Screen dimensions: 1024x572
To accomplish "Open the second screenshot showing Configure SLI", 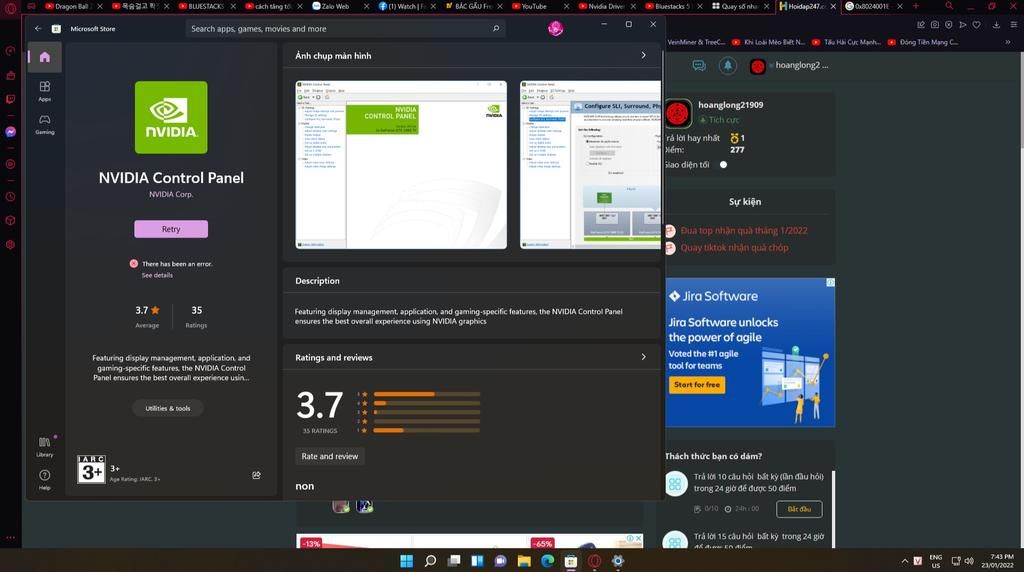I will click(x=590, y=165).
